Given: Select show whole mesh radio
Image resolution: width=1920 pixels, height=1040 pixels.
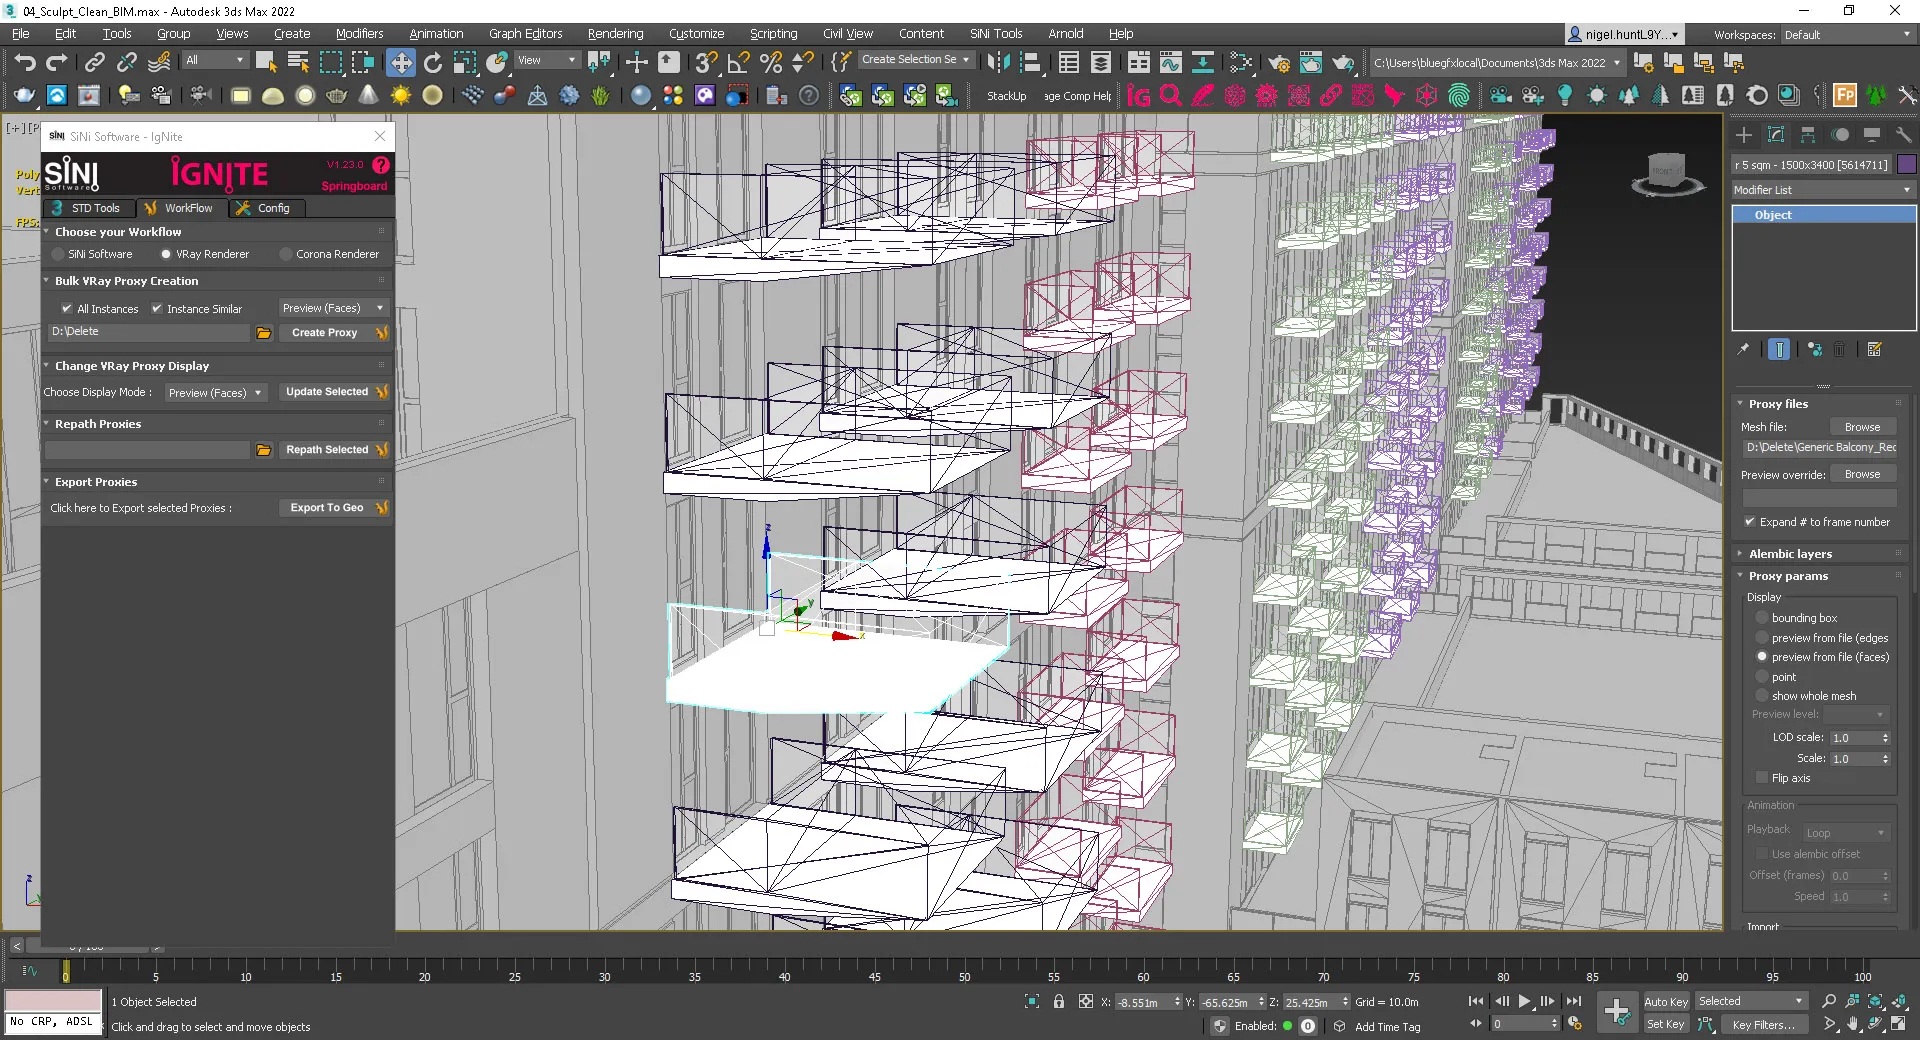Looking at the screenshot, I should click(1762, 696).
